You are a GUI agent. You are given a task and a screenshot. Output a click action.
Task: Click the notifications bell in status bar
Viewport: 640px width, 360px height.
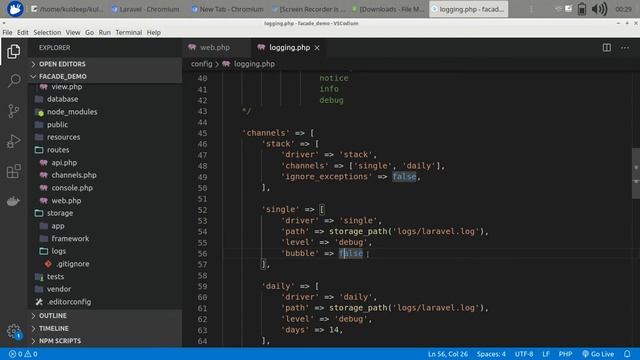coord(627,354)
